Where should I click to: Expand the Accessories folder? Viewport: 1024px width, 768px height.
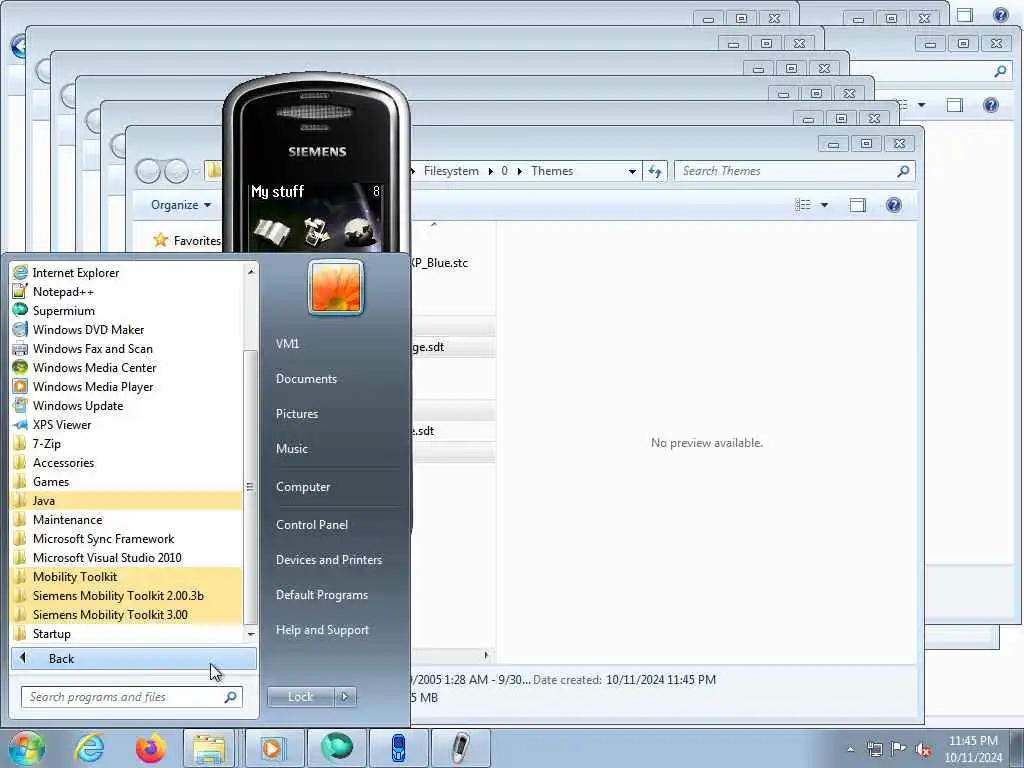[x=127, y=462]
